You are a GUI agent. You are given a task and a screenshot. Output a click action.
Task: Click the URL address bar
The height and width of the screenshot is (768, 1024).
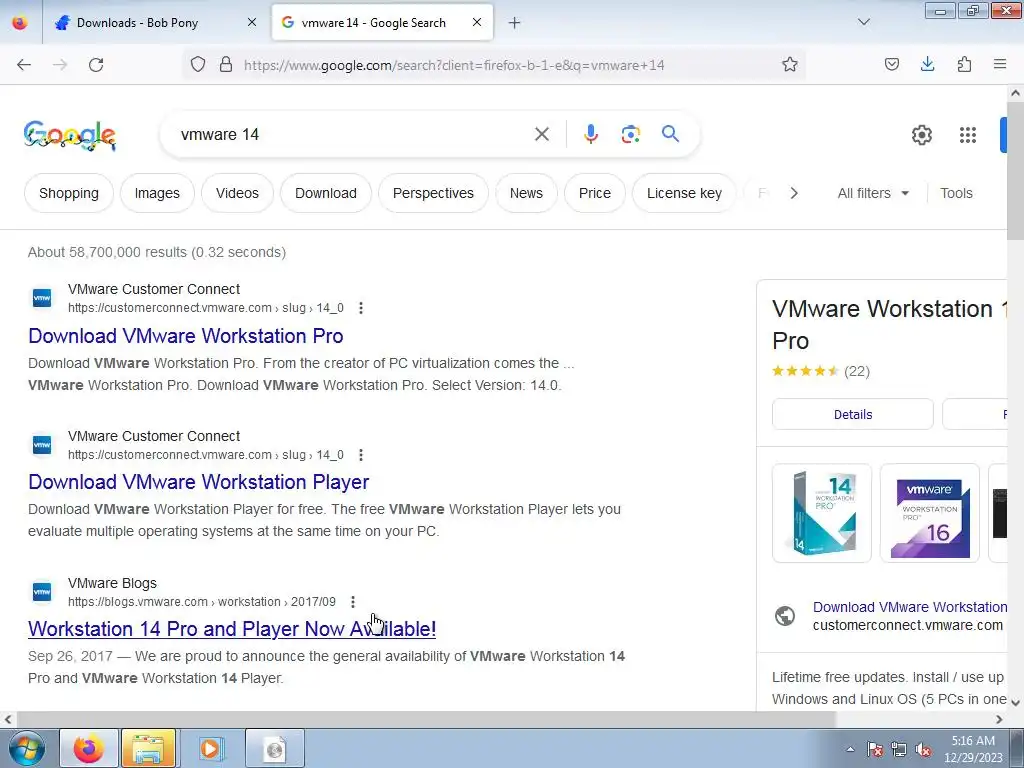(509, 65)
